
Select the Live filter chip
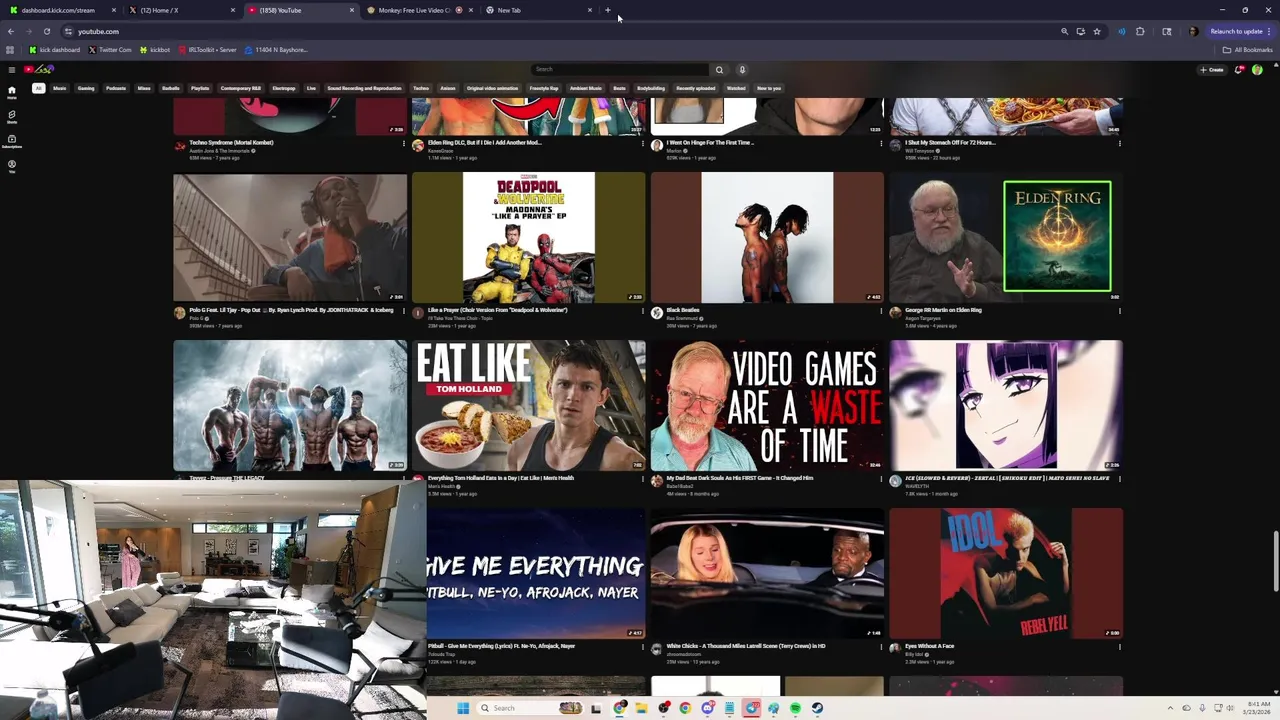pos(311,88)
